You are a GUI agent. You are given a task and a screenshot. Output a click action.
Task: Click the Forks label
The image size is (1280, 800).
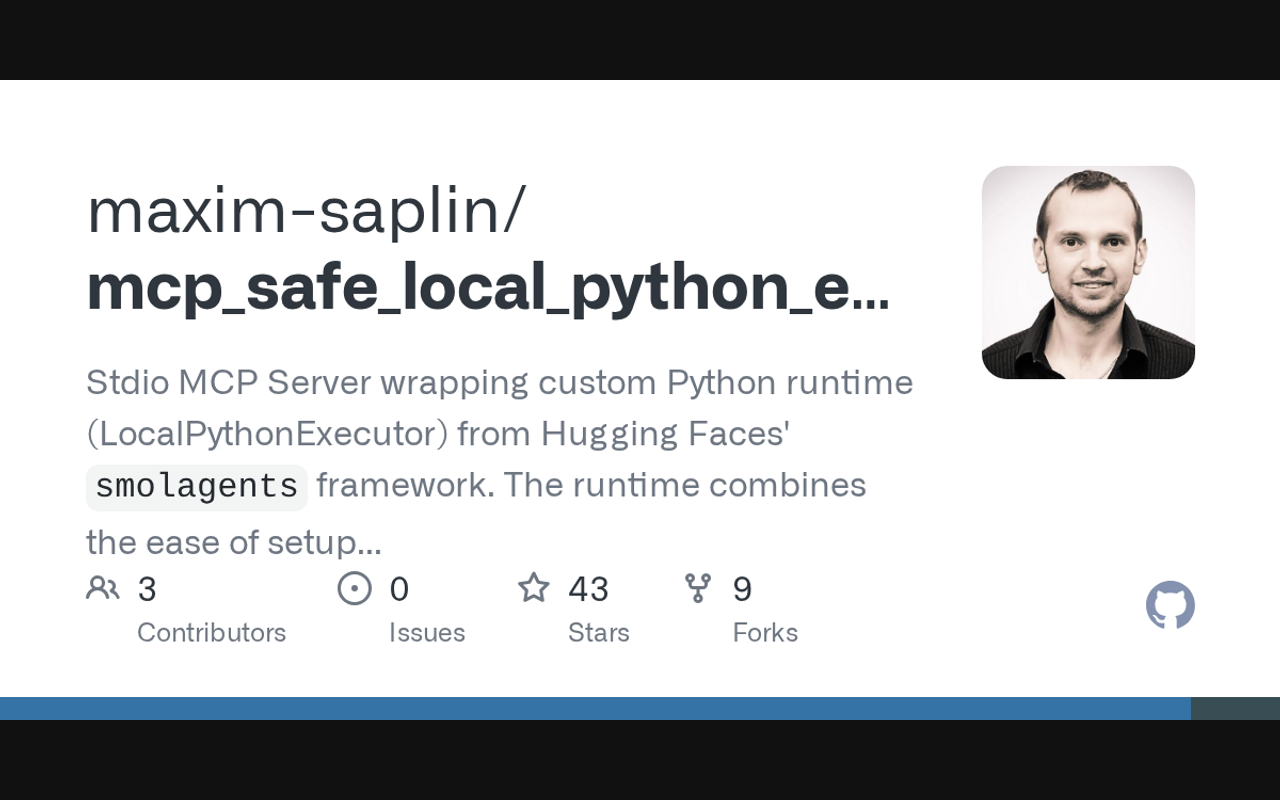coord(765,633)
